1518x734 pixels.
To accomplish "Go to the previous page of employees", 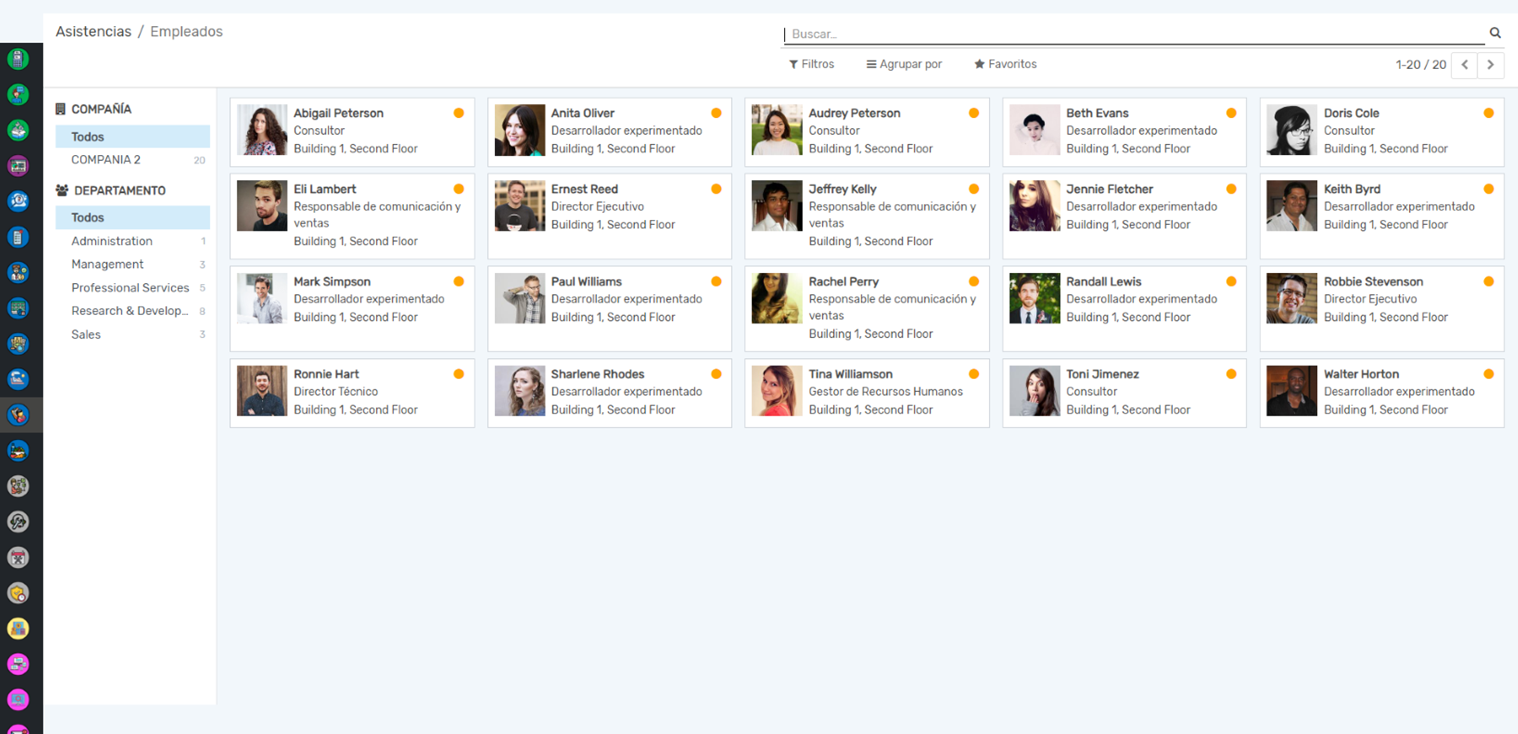I will (1465, 65).
